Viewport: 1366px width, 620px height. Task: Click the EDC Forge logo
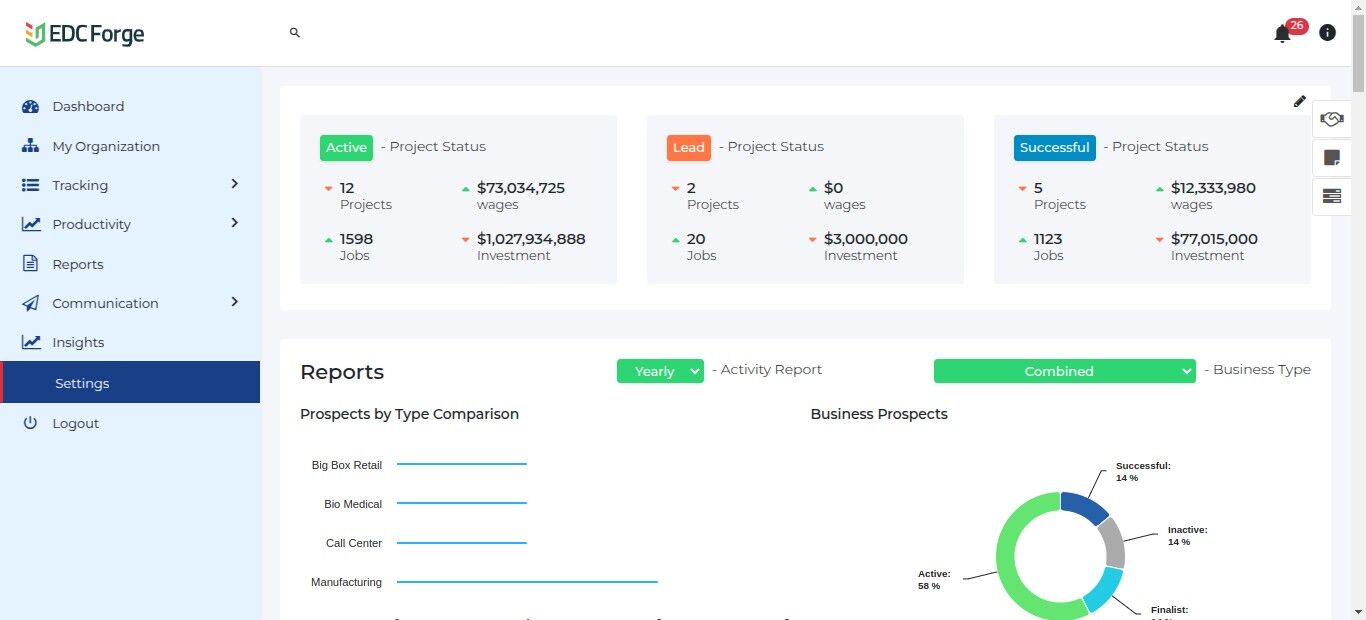pyautogui.click(x=85, y=34)
